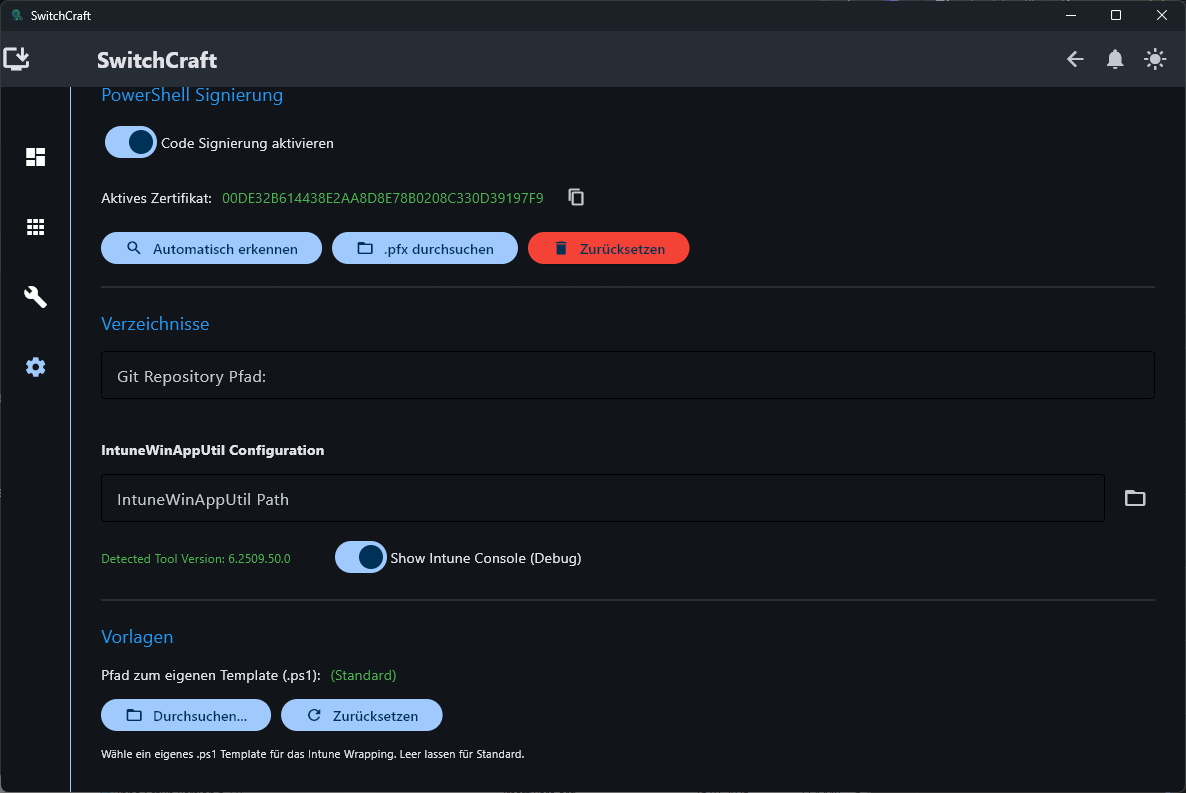Click Detected Tool Version 6.2509.50.0 text
Viewport: 1186px width, 793px height.
196,559
